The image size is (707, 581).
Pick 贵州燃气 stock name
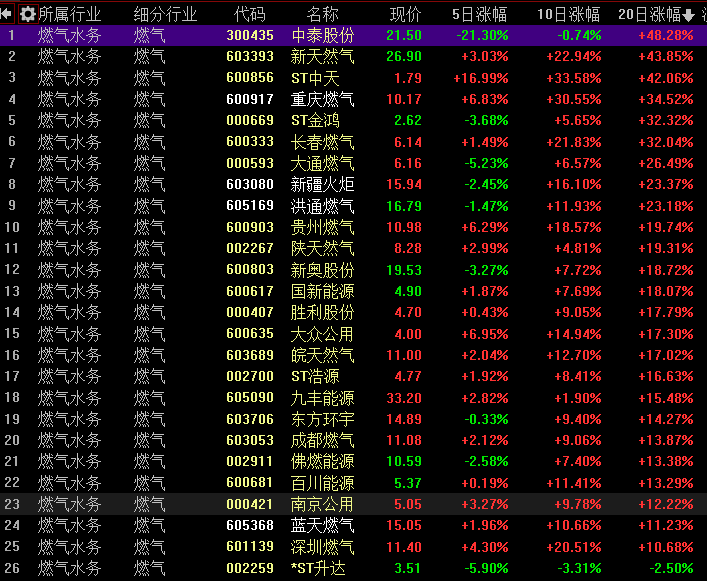pos(323,227)
